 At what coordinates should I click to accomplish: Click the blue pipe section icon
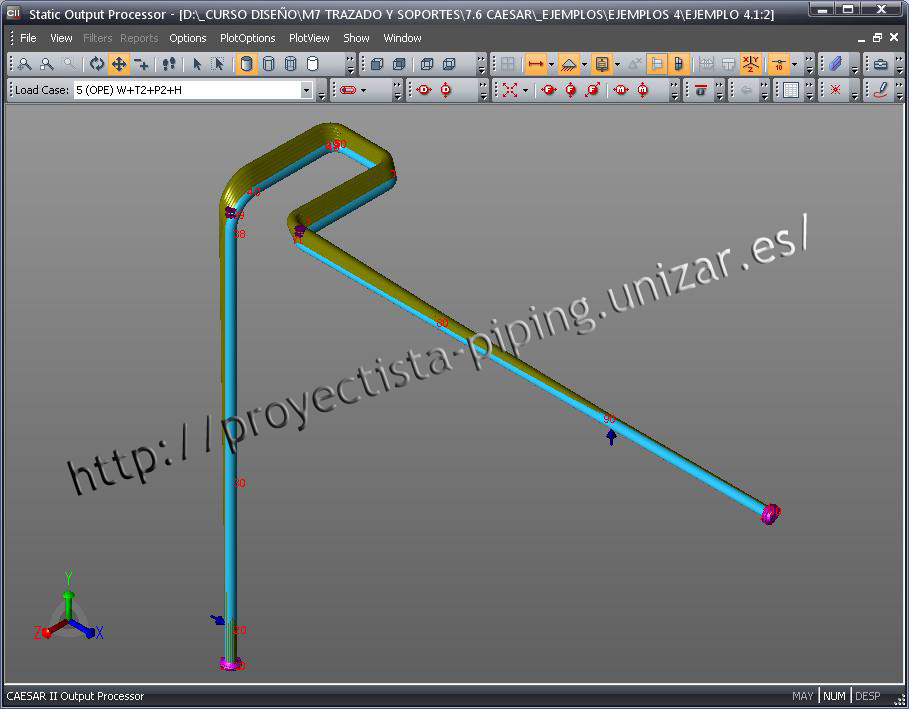coord(835,64)
